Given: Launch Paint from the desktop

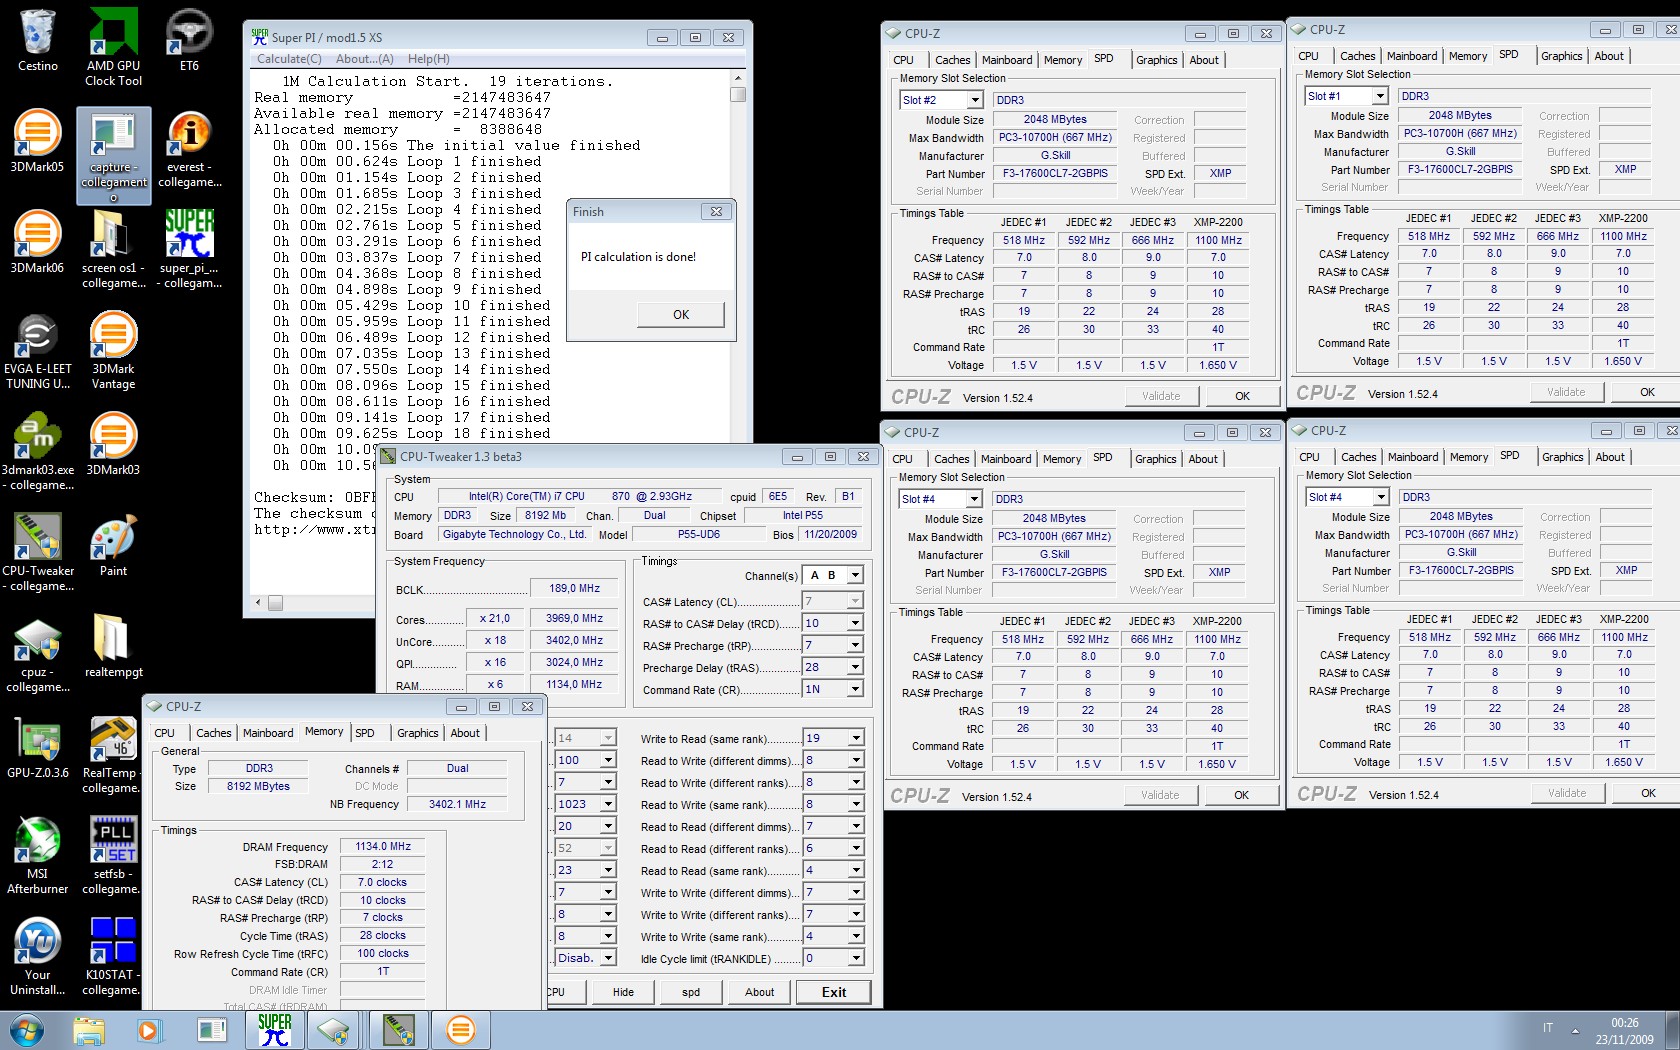Looking at the screenshot, I should pyautogui.click(x=114, y=546).
